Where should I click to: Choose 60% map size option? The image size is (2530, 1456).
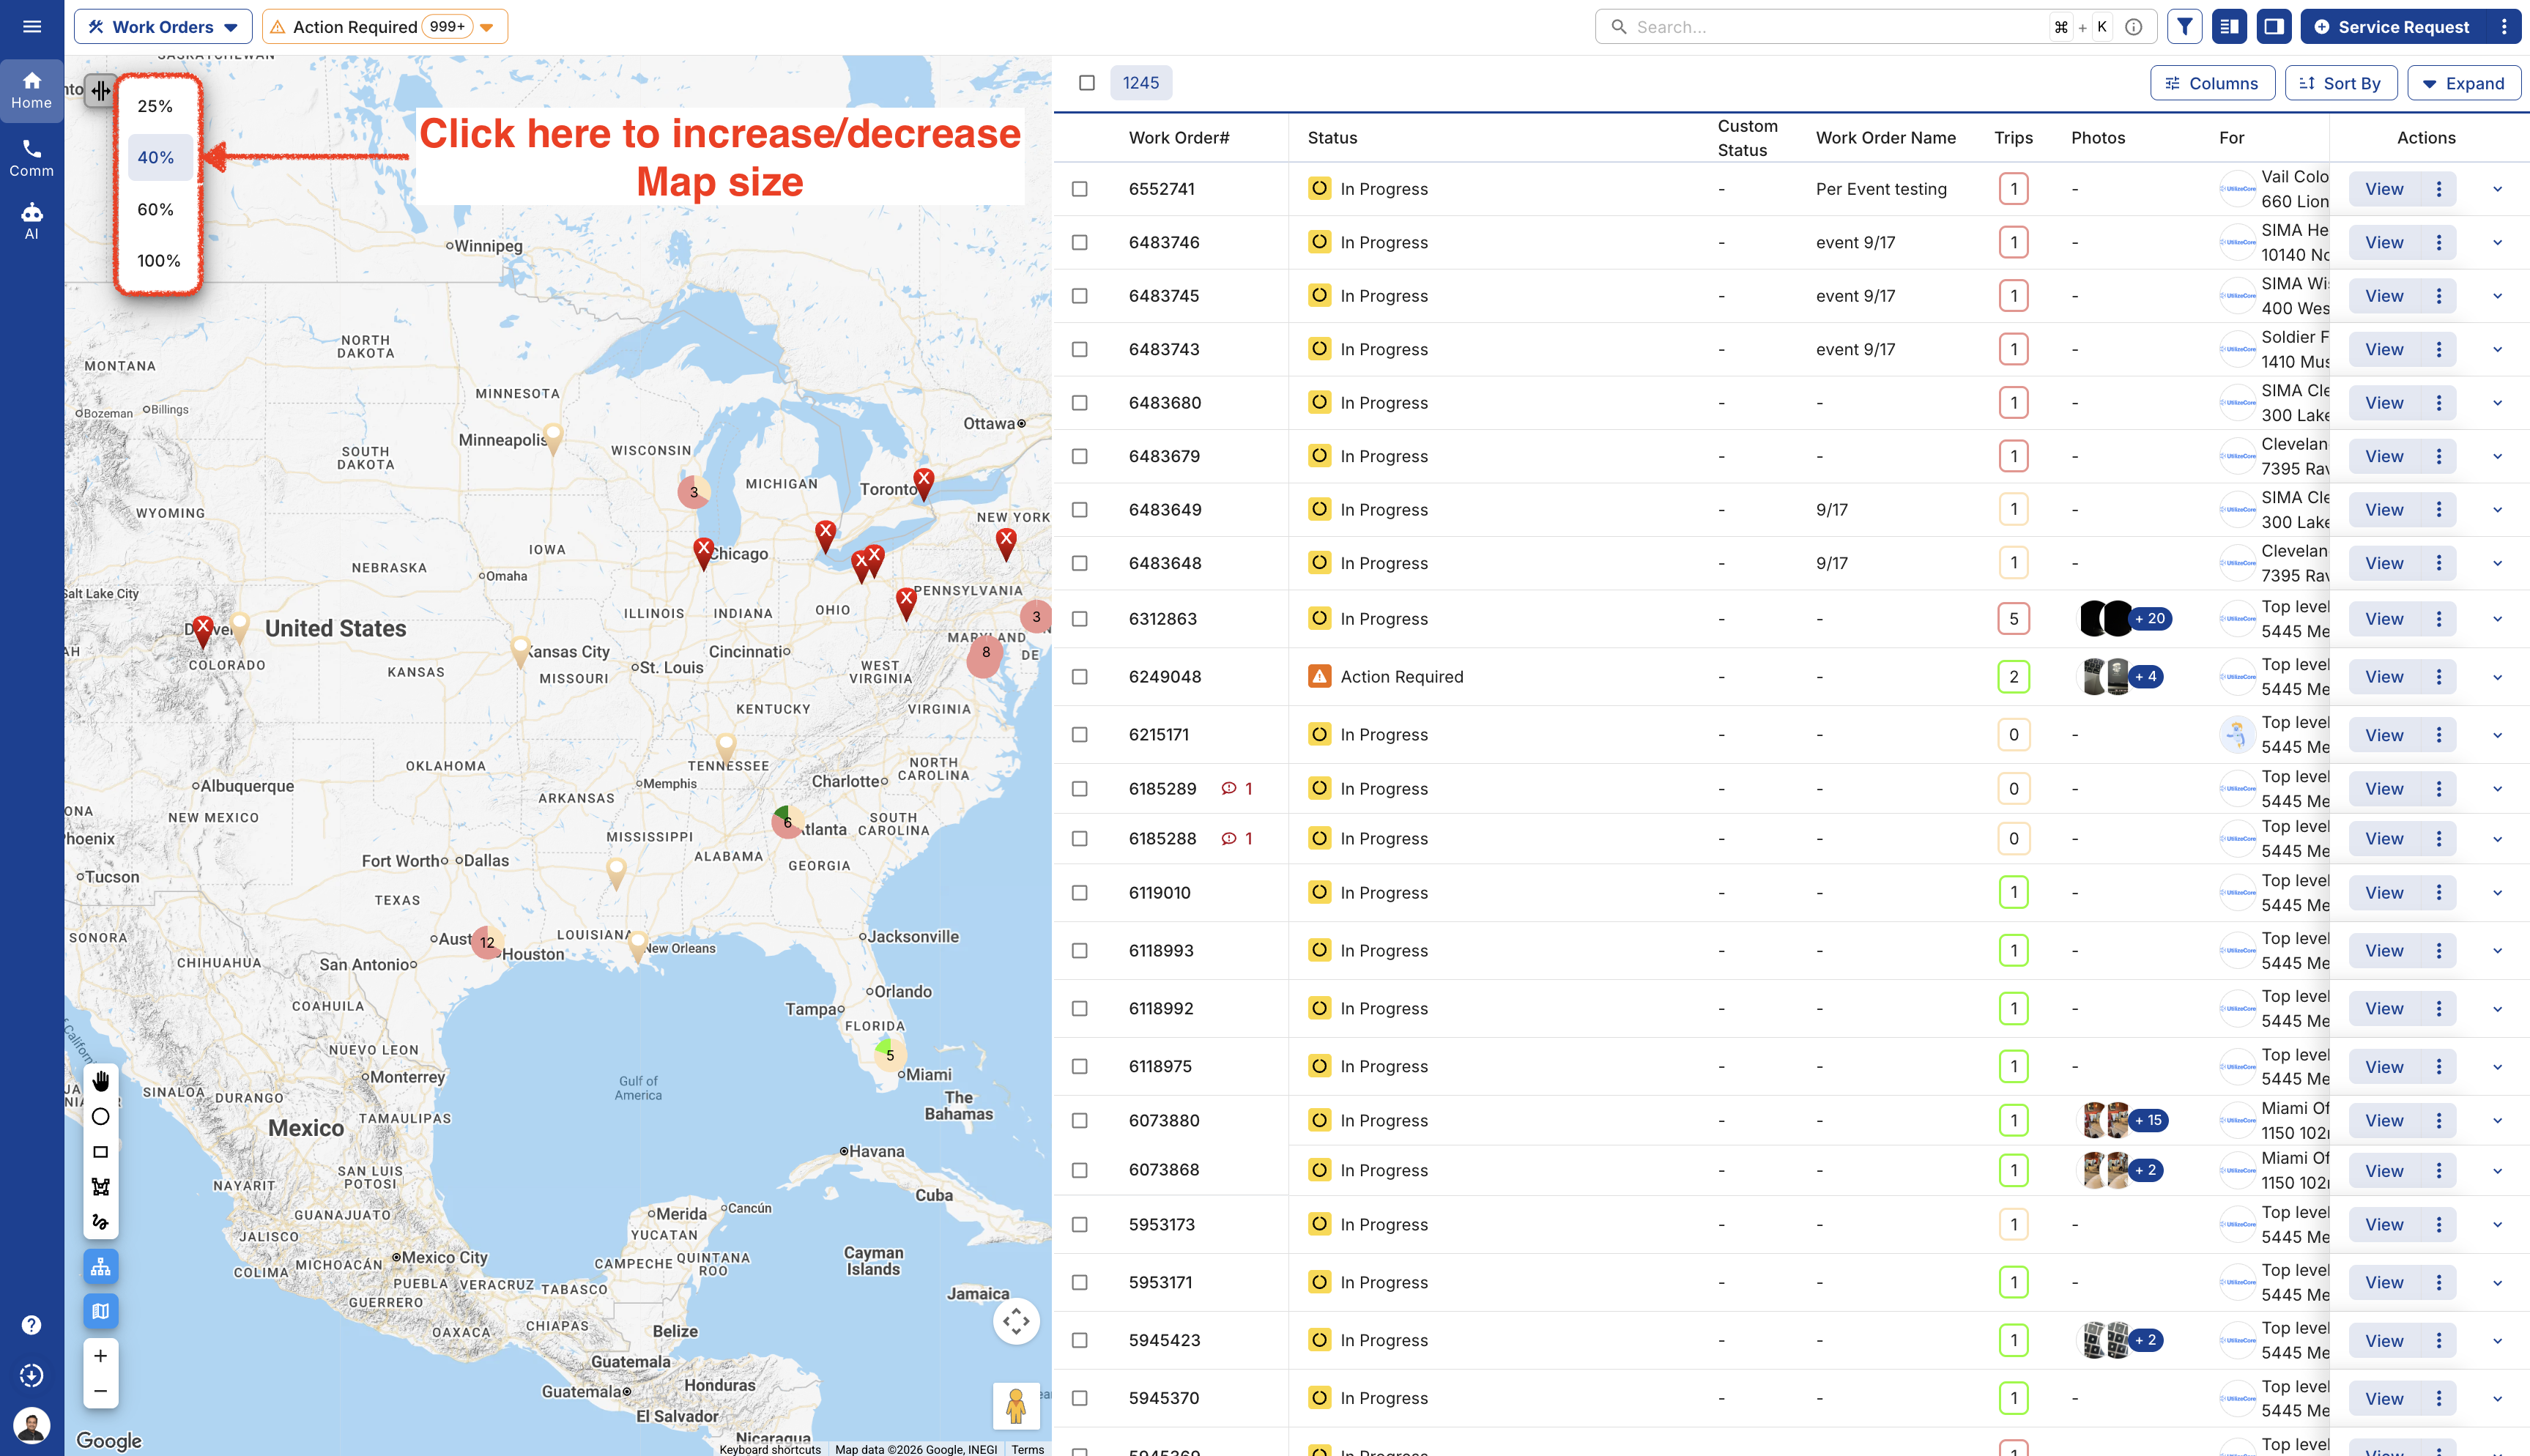pyautogui.click(x=156, y=209)
